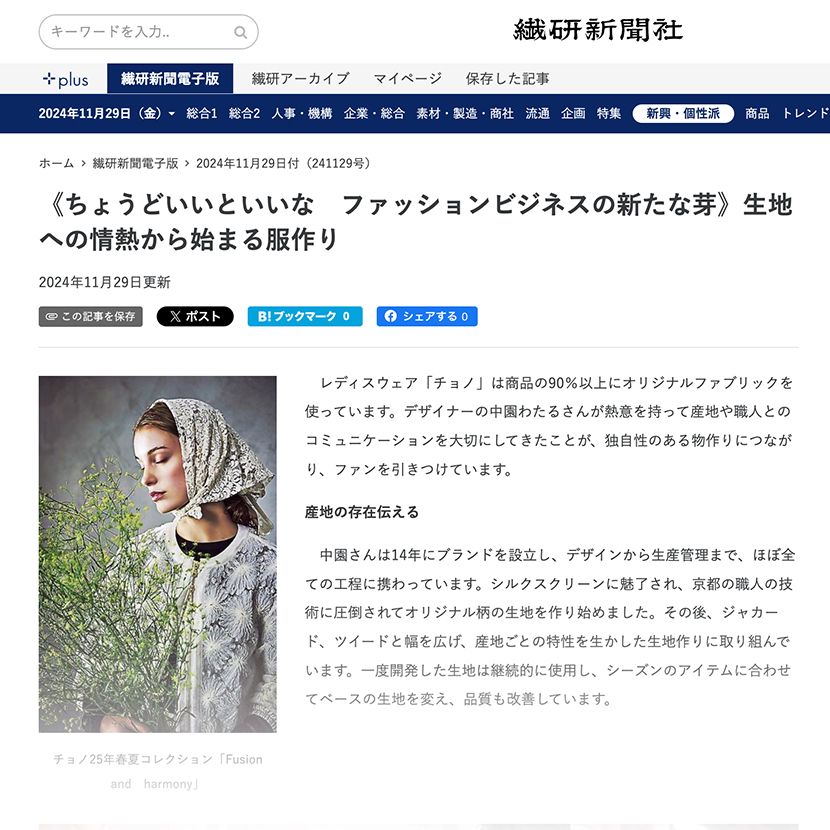This screenshot has height=830, width=830.
Task: Share via the Facebook シェアする button
Action: point(427,316)
